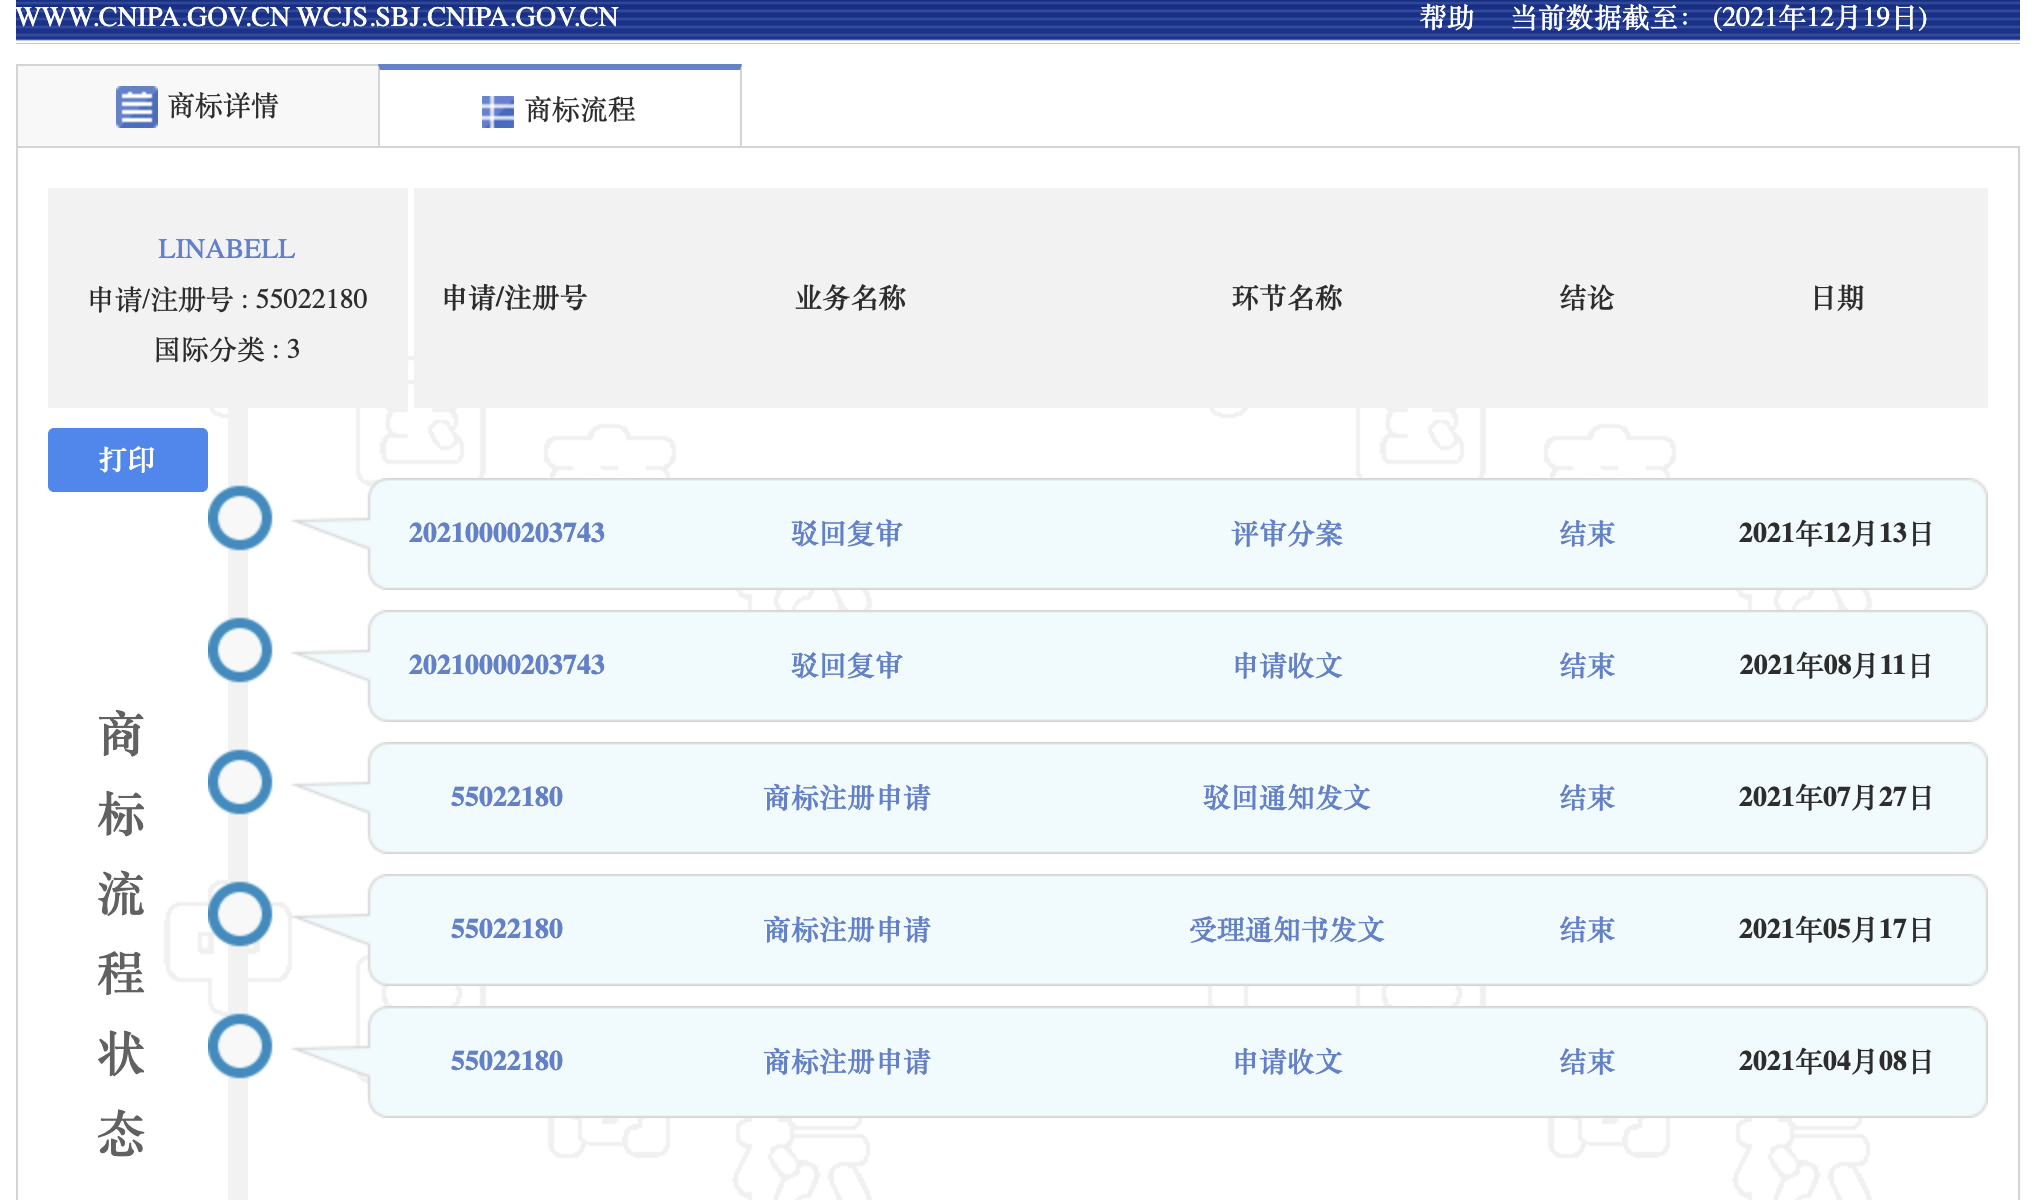Select timeline circle for 2021年12月13日 entry
This screenshot has width=2044, height=1200.
point(240,518)
